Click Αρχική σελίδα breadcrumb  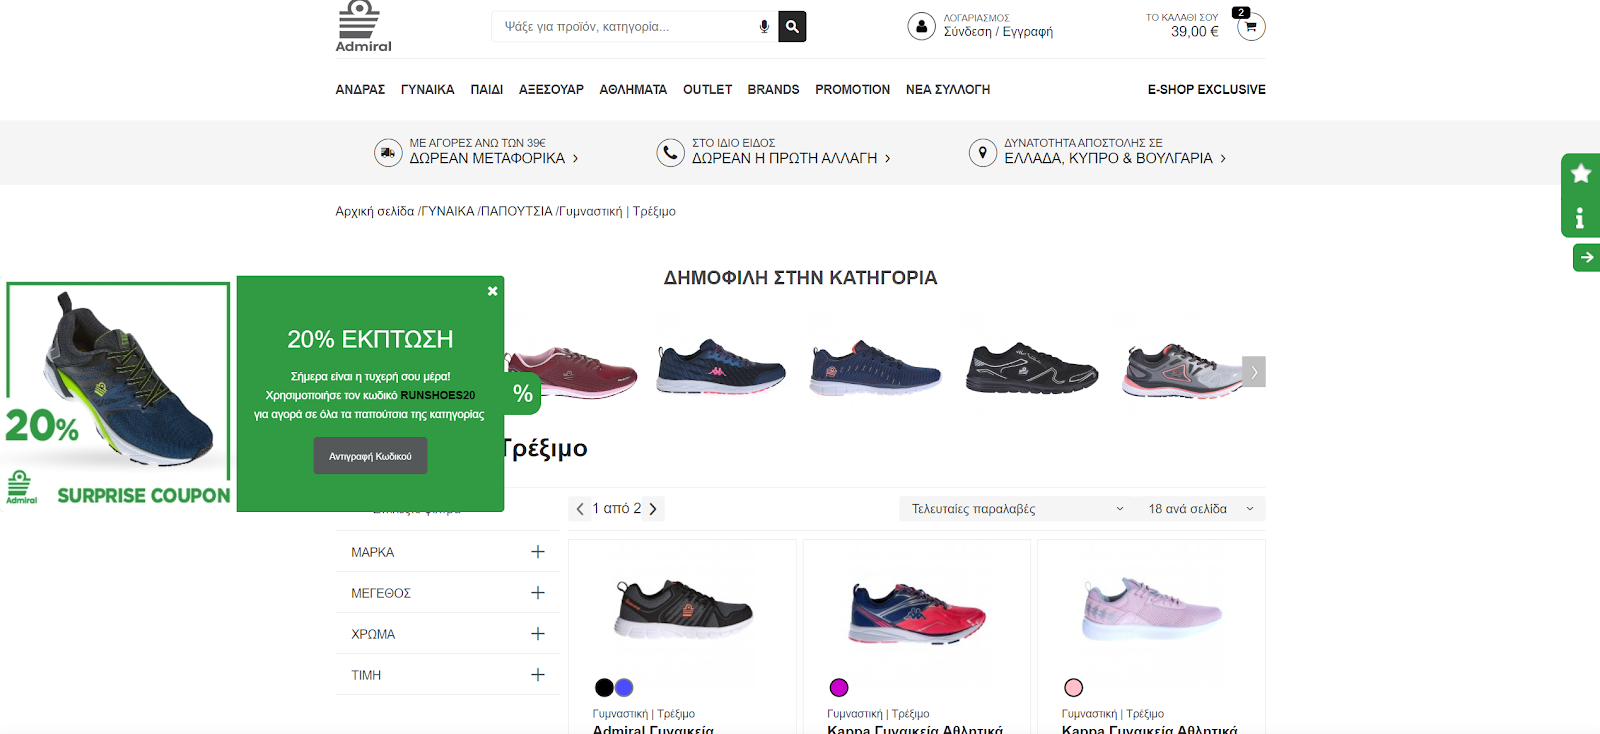point(374,211)
